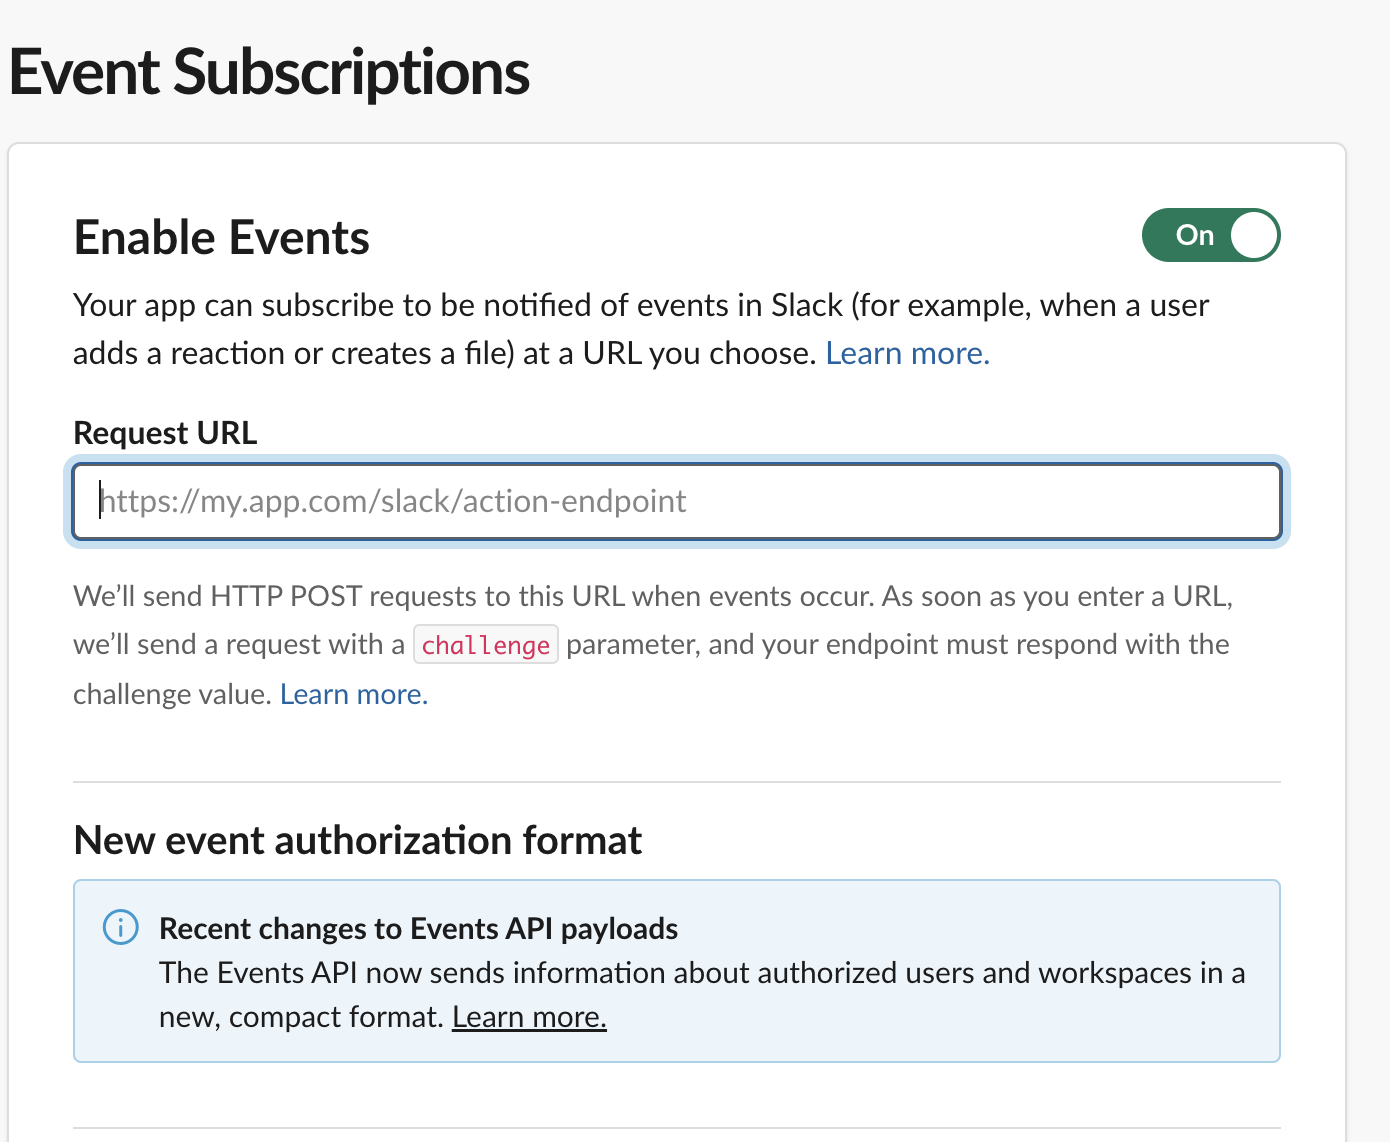Image resolution: width=1390 pixels, height=1142 pixels.
Task: Click the "Request URL" field label
Action: [x=166, y=433]
